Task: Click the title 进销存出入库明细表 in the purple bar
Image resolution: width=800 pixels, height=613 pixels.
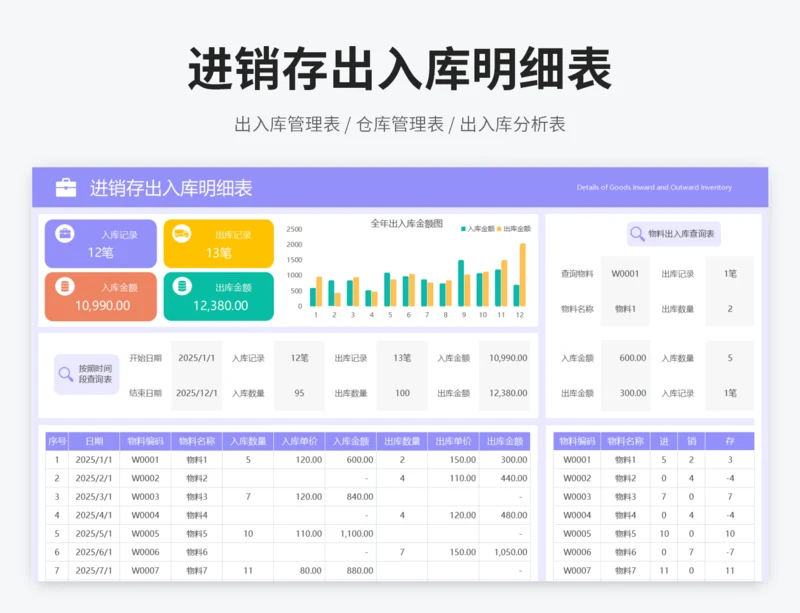Action: point(171,188)
